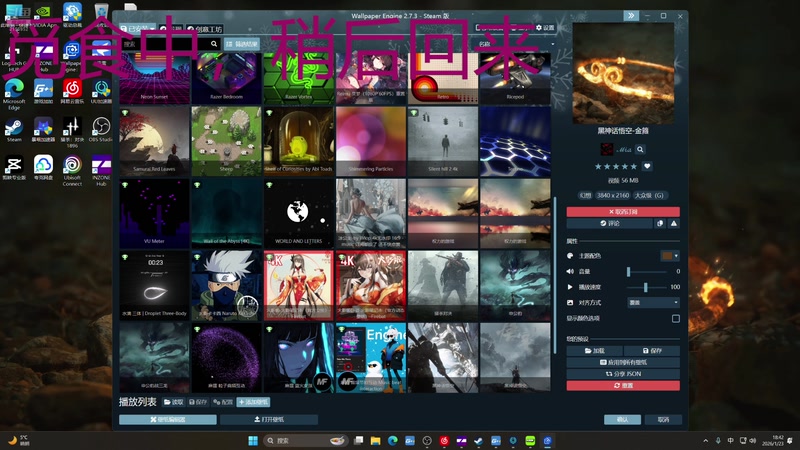Click the red Unsubscribe button (取消订阅)
800x450 pixels.
(623, 211)
